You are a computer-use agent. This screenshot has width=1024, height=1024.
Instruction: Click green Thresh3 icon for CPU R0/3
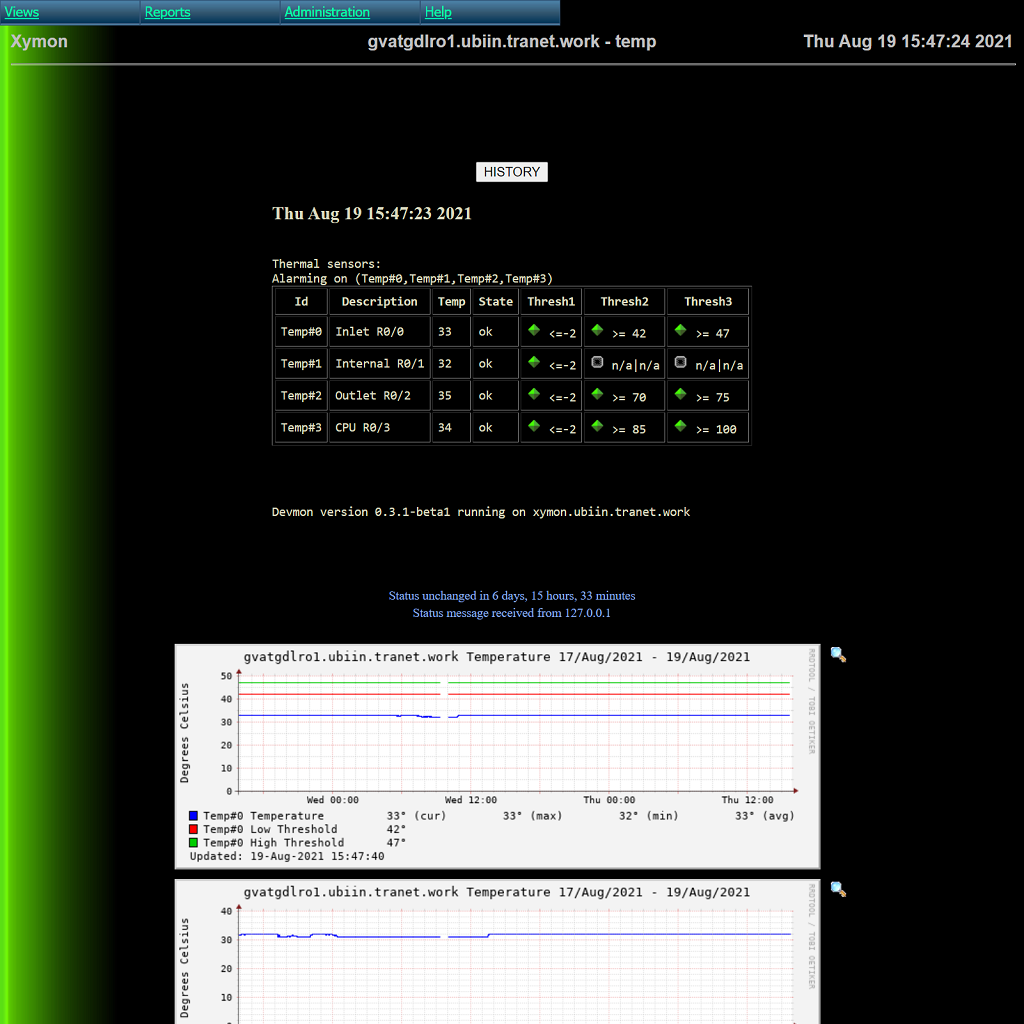coord(680,426)
